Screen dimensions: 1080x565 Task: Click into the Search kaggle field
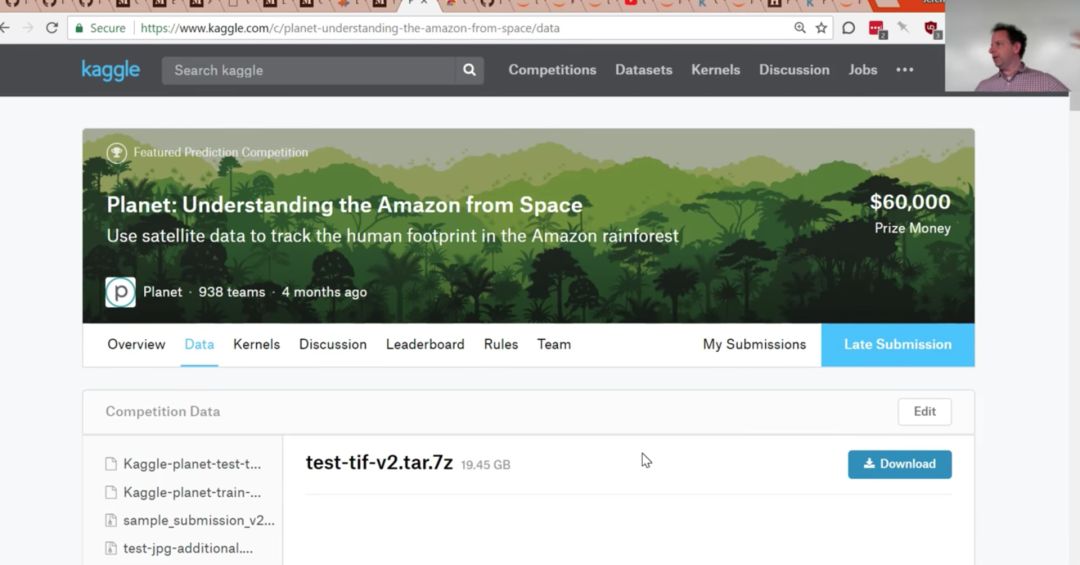coord(309,70)
